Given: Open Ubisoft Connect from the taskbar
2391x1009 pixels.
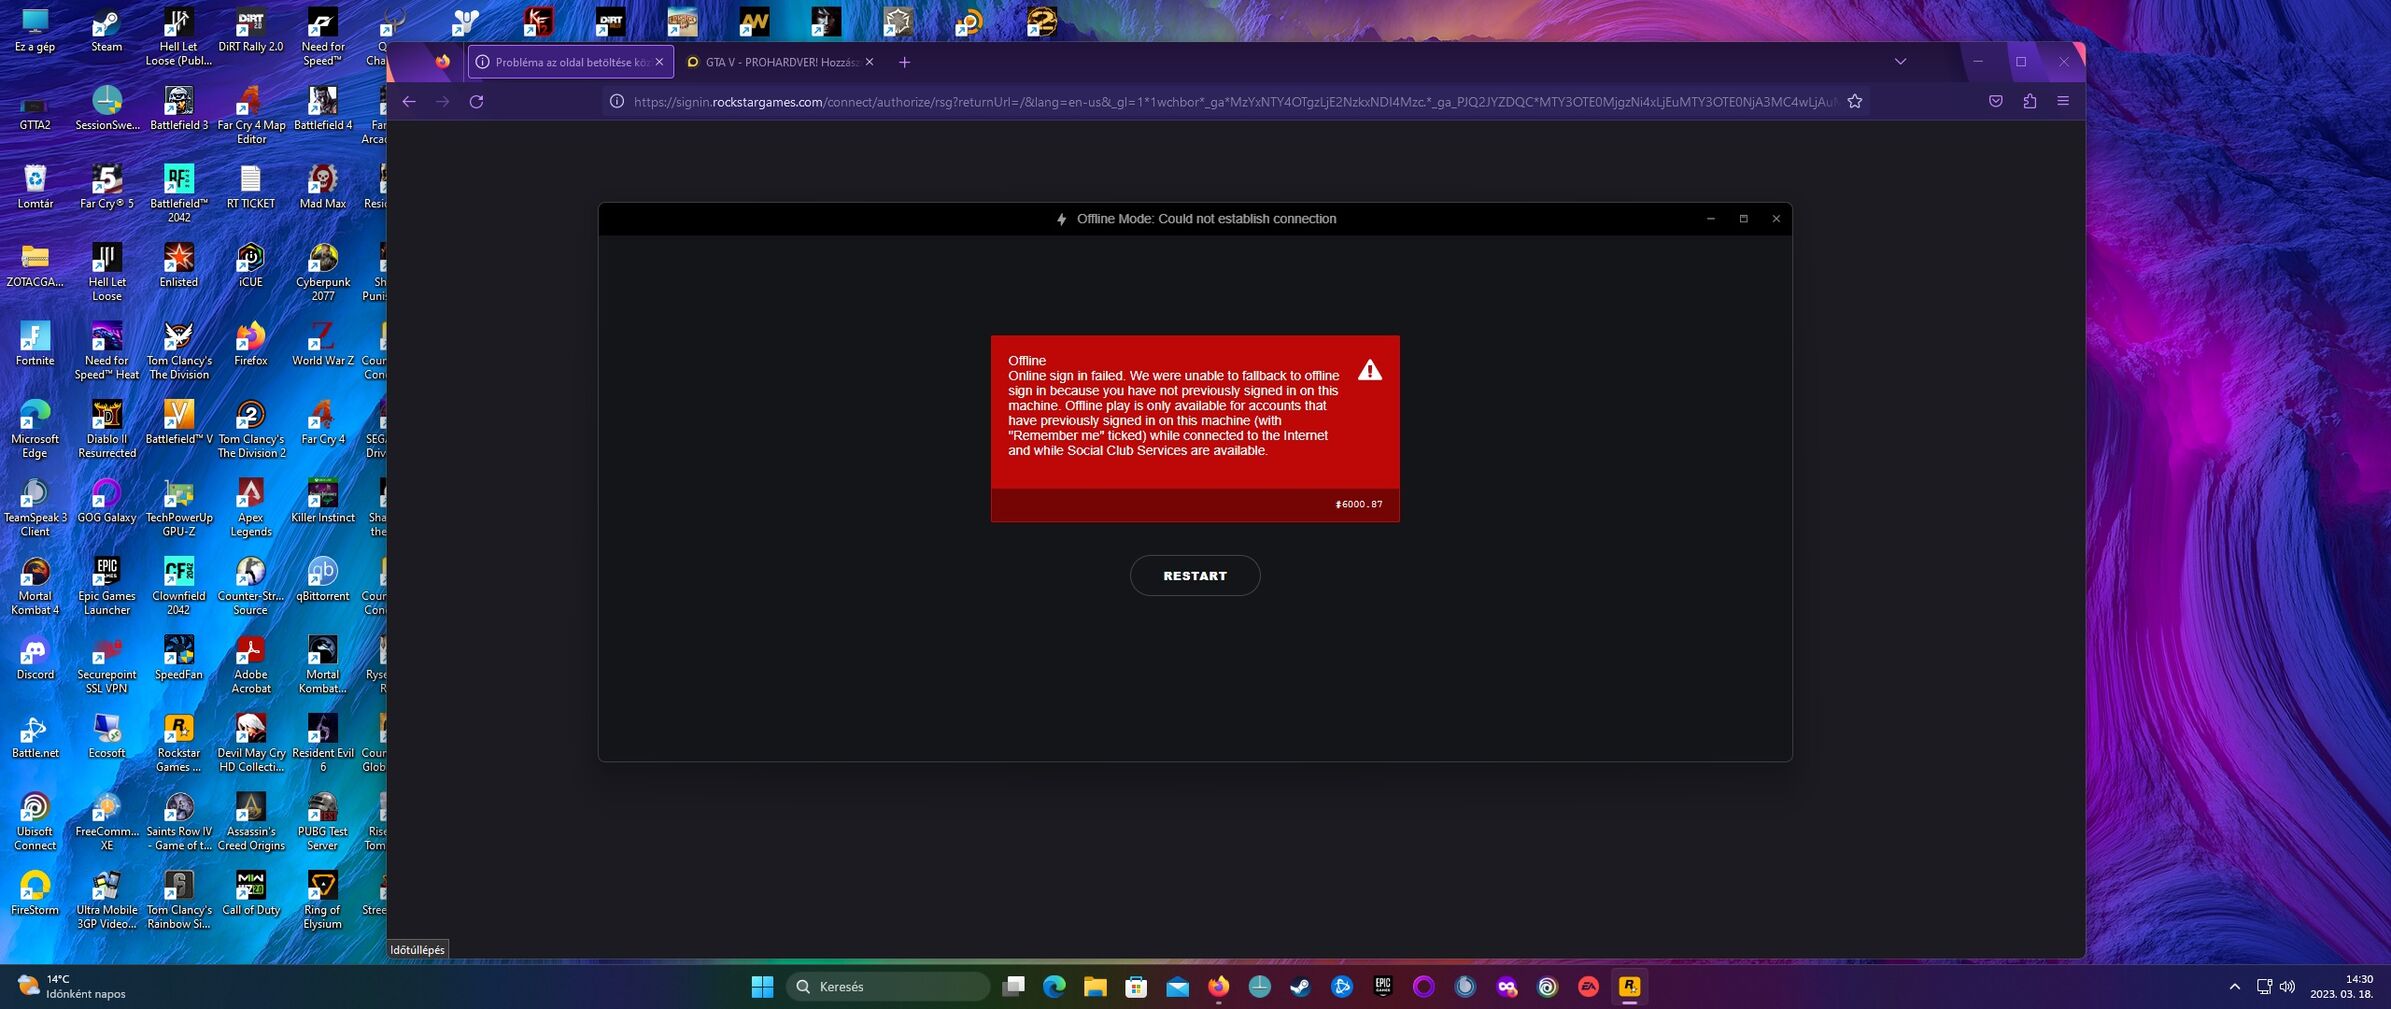Looking at the screenshot, I should [1547, 987].
